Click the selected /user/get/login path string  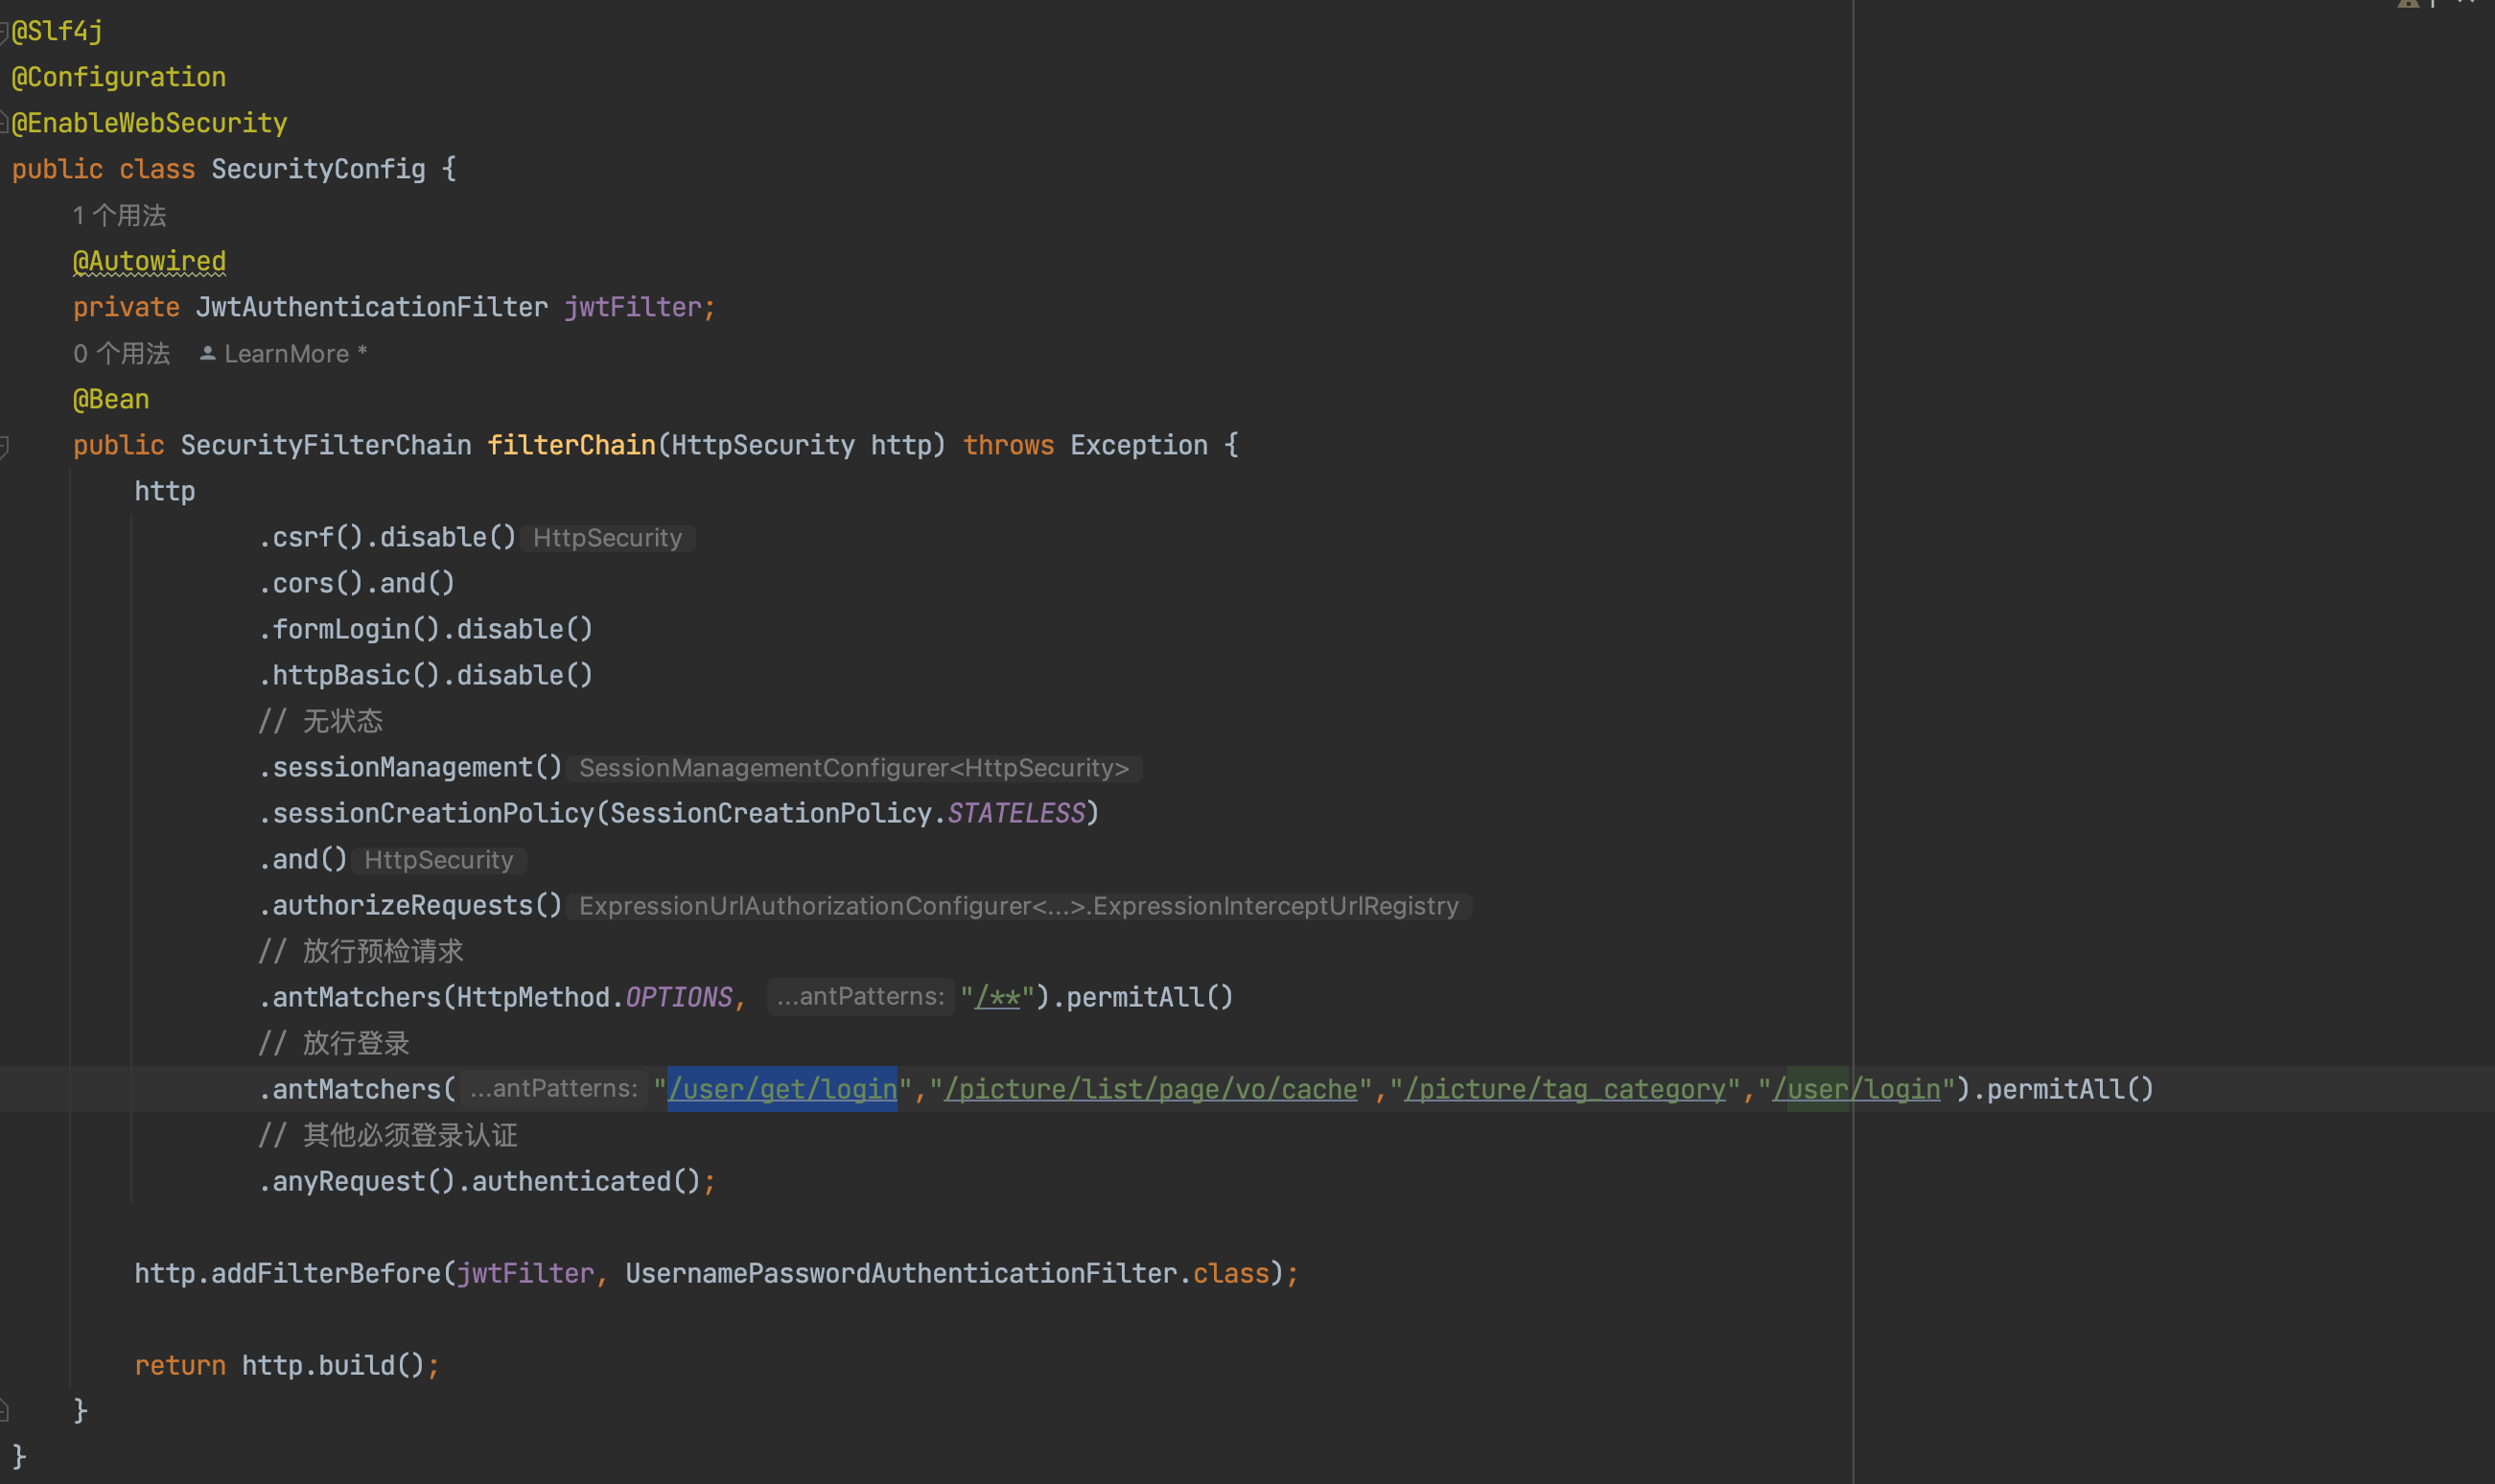782,1089
